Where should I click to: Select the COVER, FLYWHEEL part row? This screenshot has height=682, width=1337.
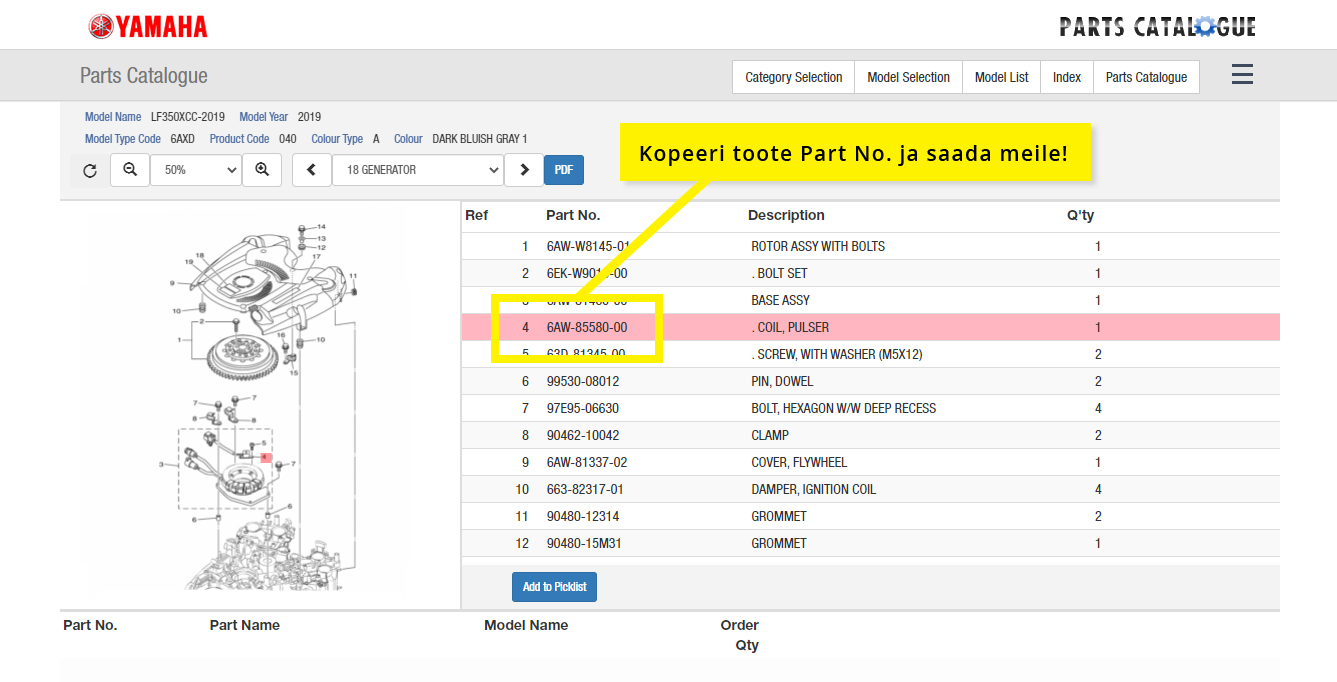(x=798, y=462)
